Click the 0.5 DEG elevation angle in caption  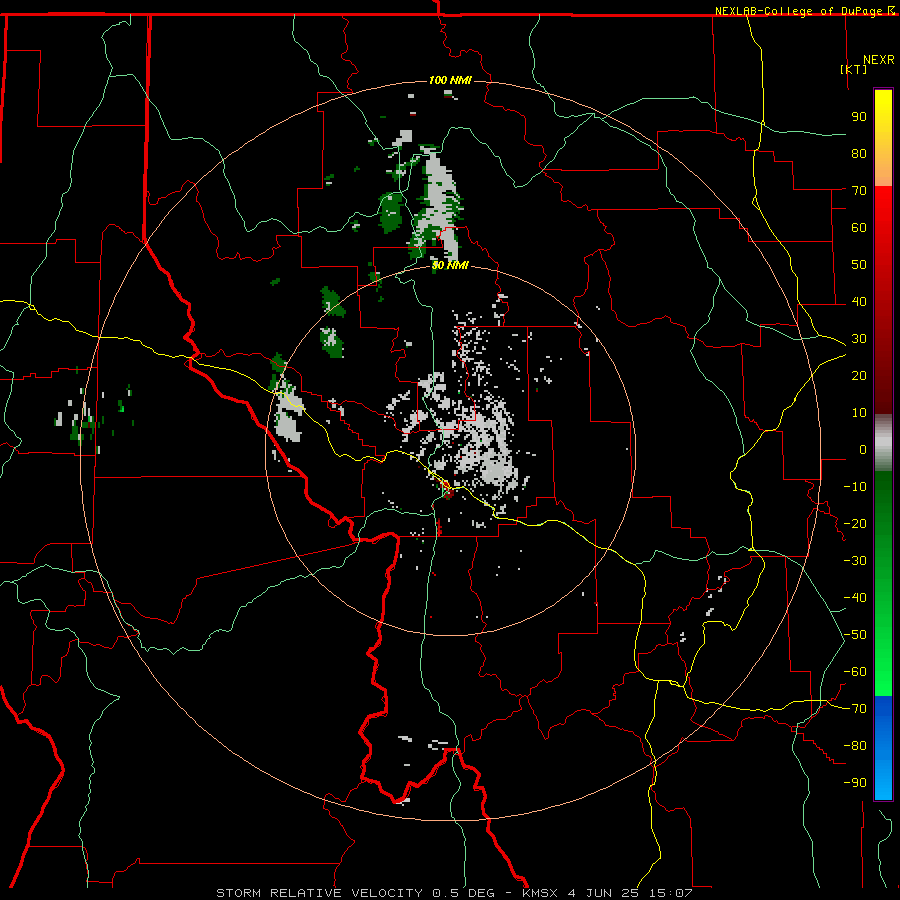pyautogui.click(x=463, y=893)
